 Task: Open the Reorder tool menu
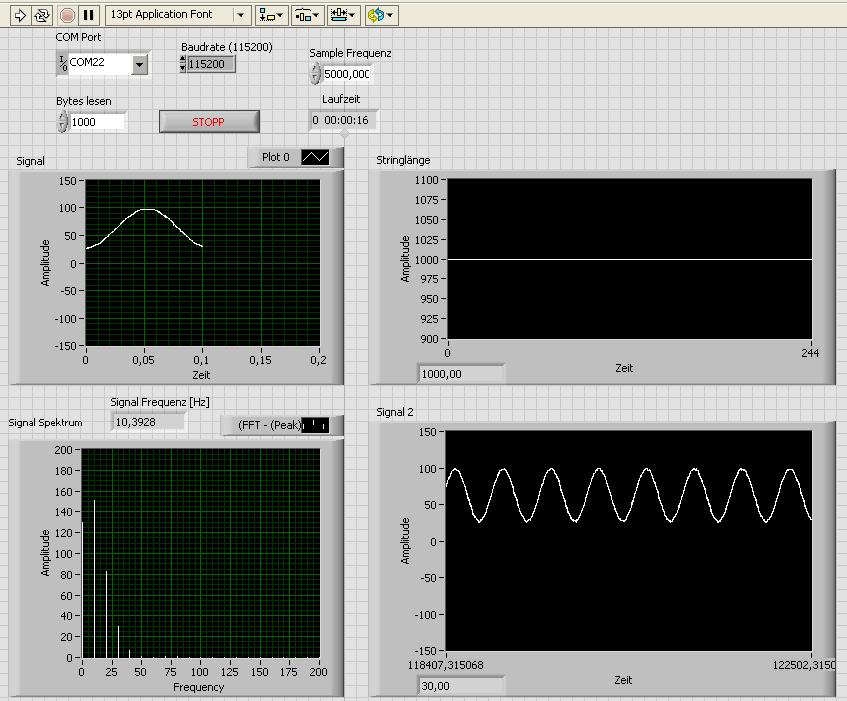point(381,15)
